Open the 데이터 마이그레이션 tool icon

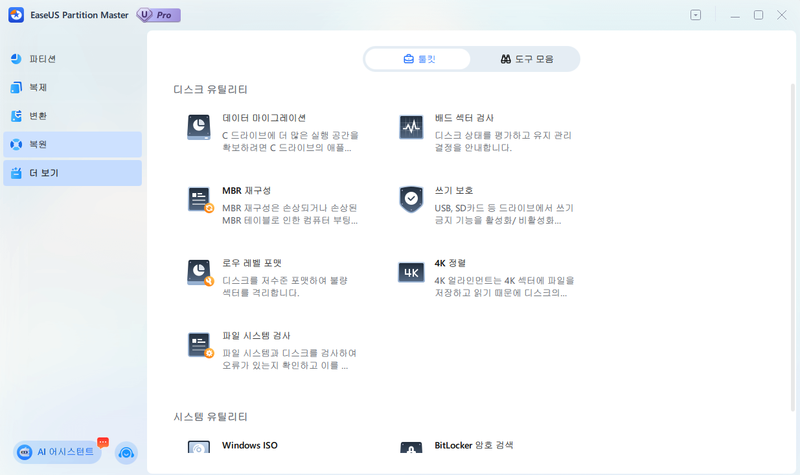point(200,127)
